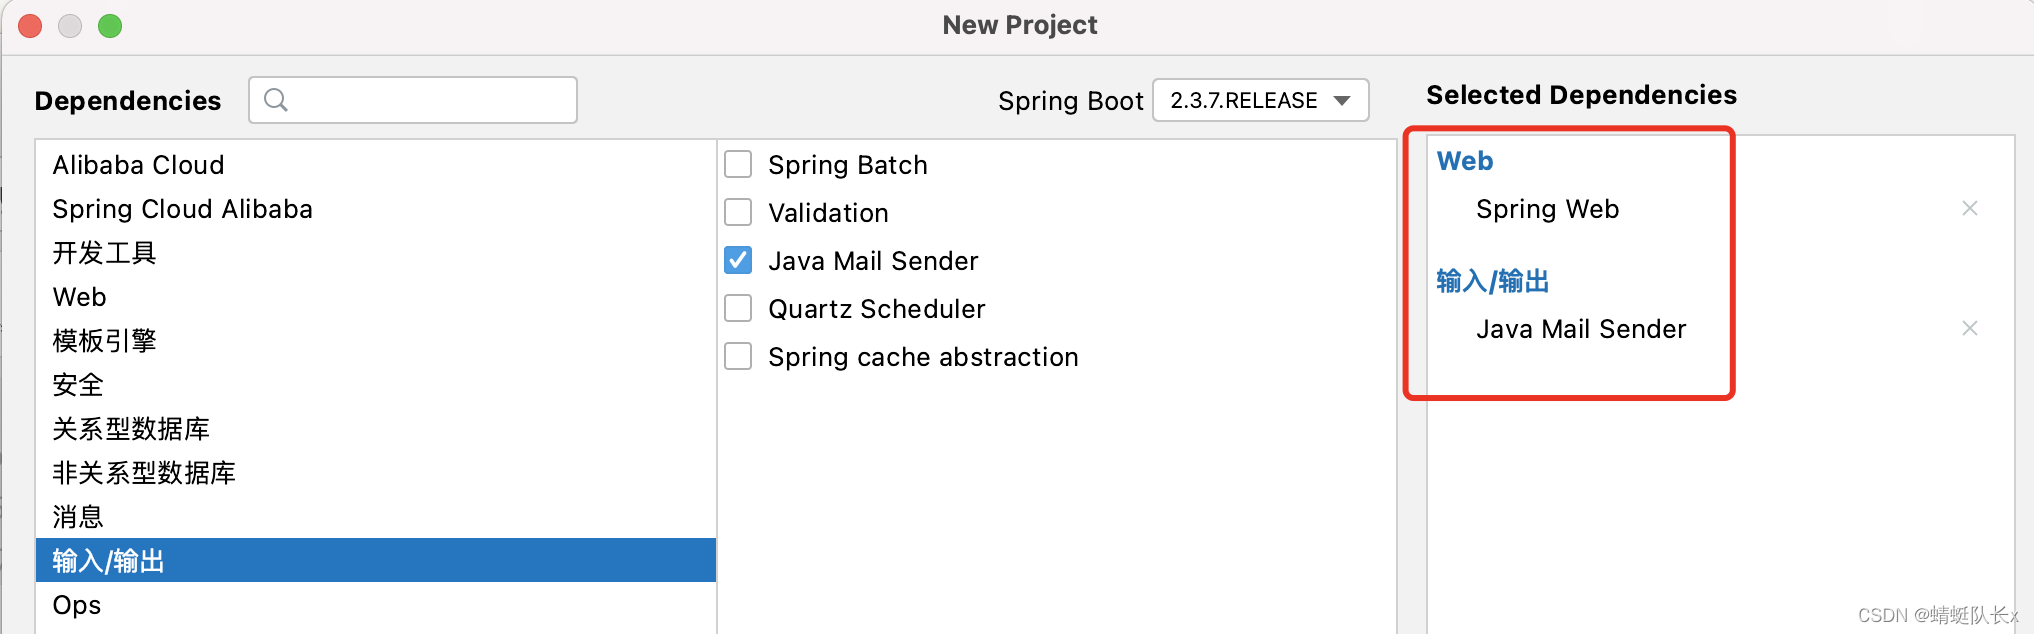This screenshot has width=2034, height=634.
Task: Open the 安全 dependency category
Action: [79, 385]
